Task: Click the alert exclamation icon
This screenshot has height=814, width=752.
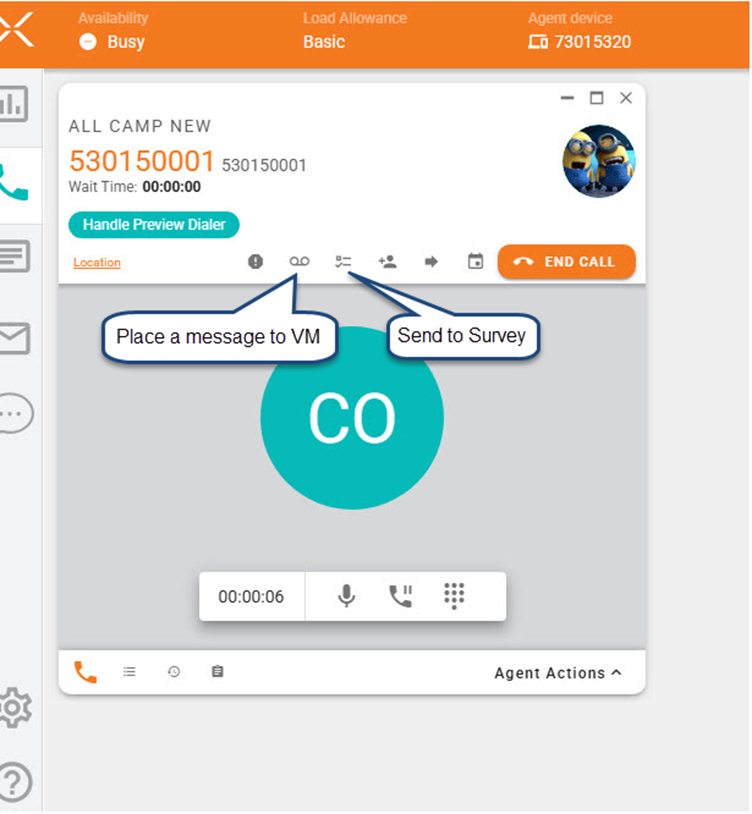Action: click(x=255, y=262)
